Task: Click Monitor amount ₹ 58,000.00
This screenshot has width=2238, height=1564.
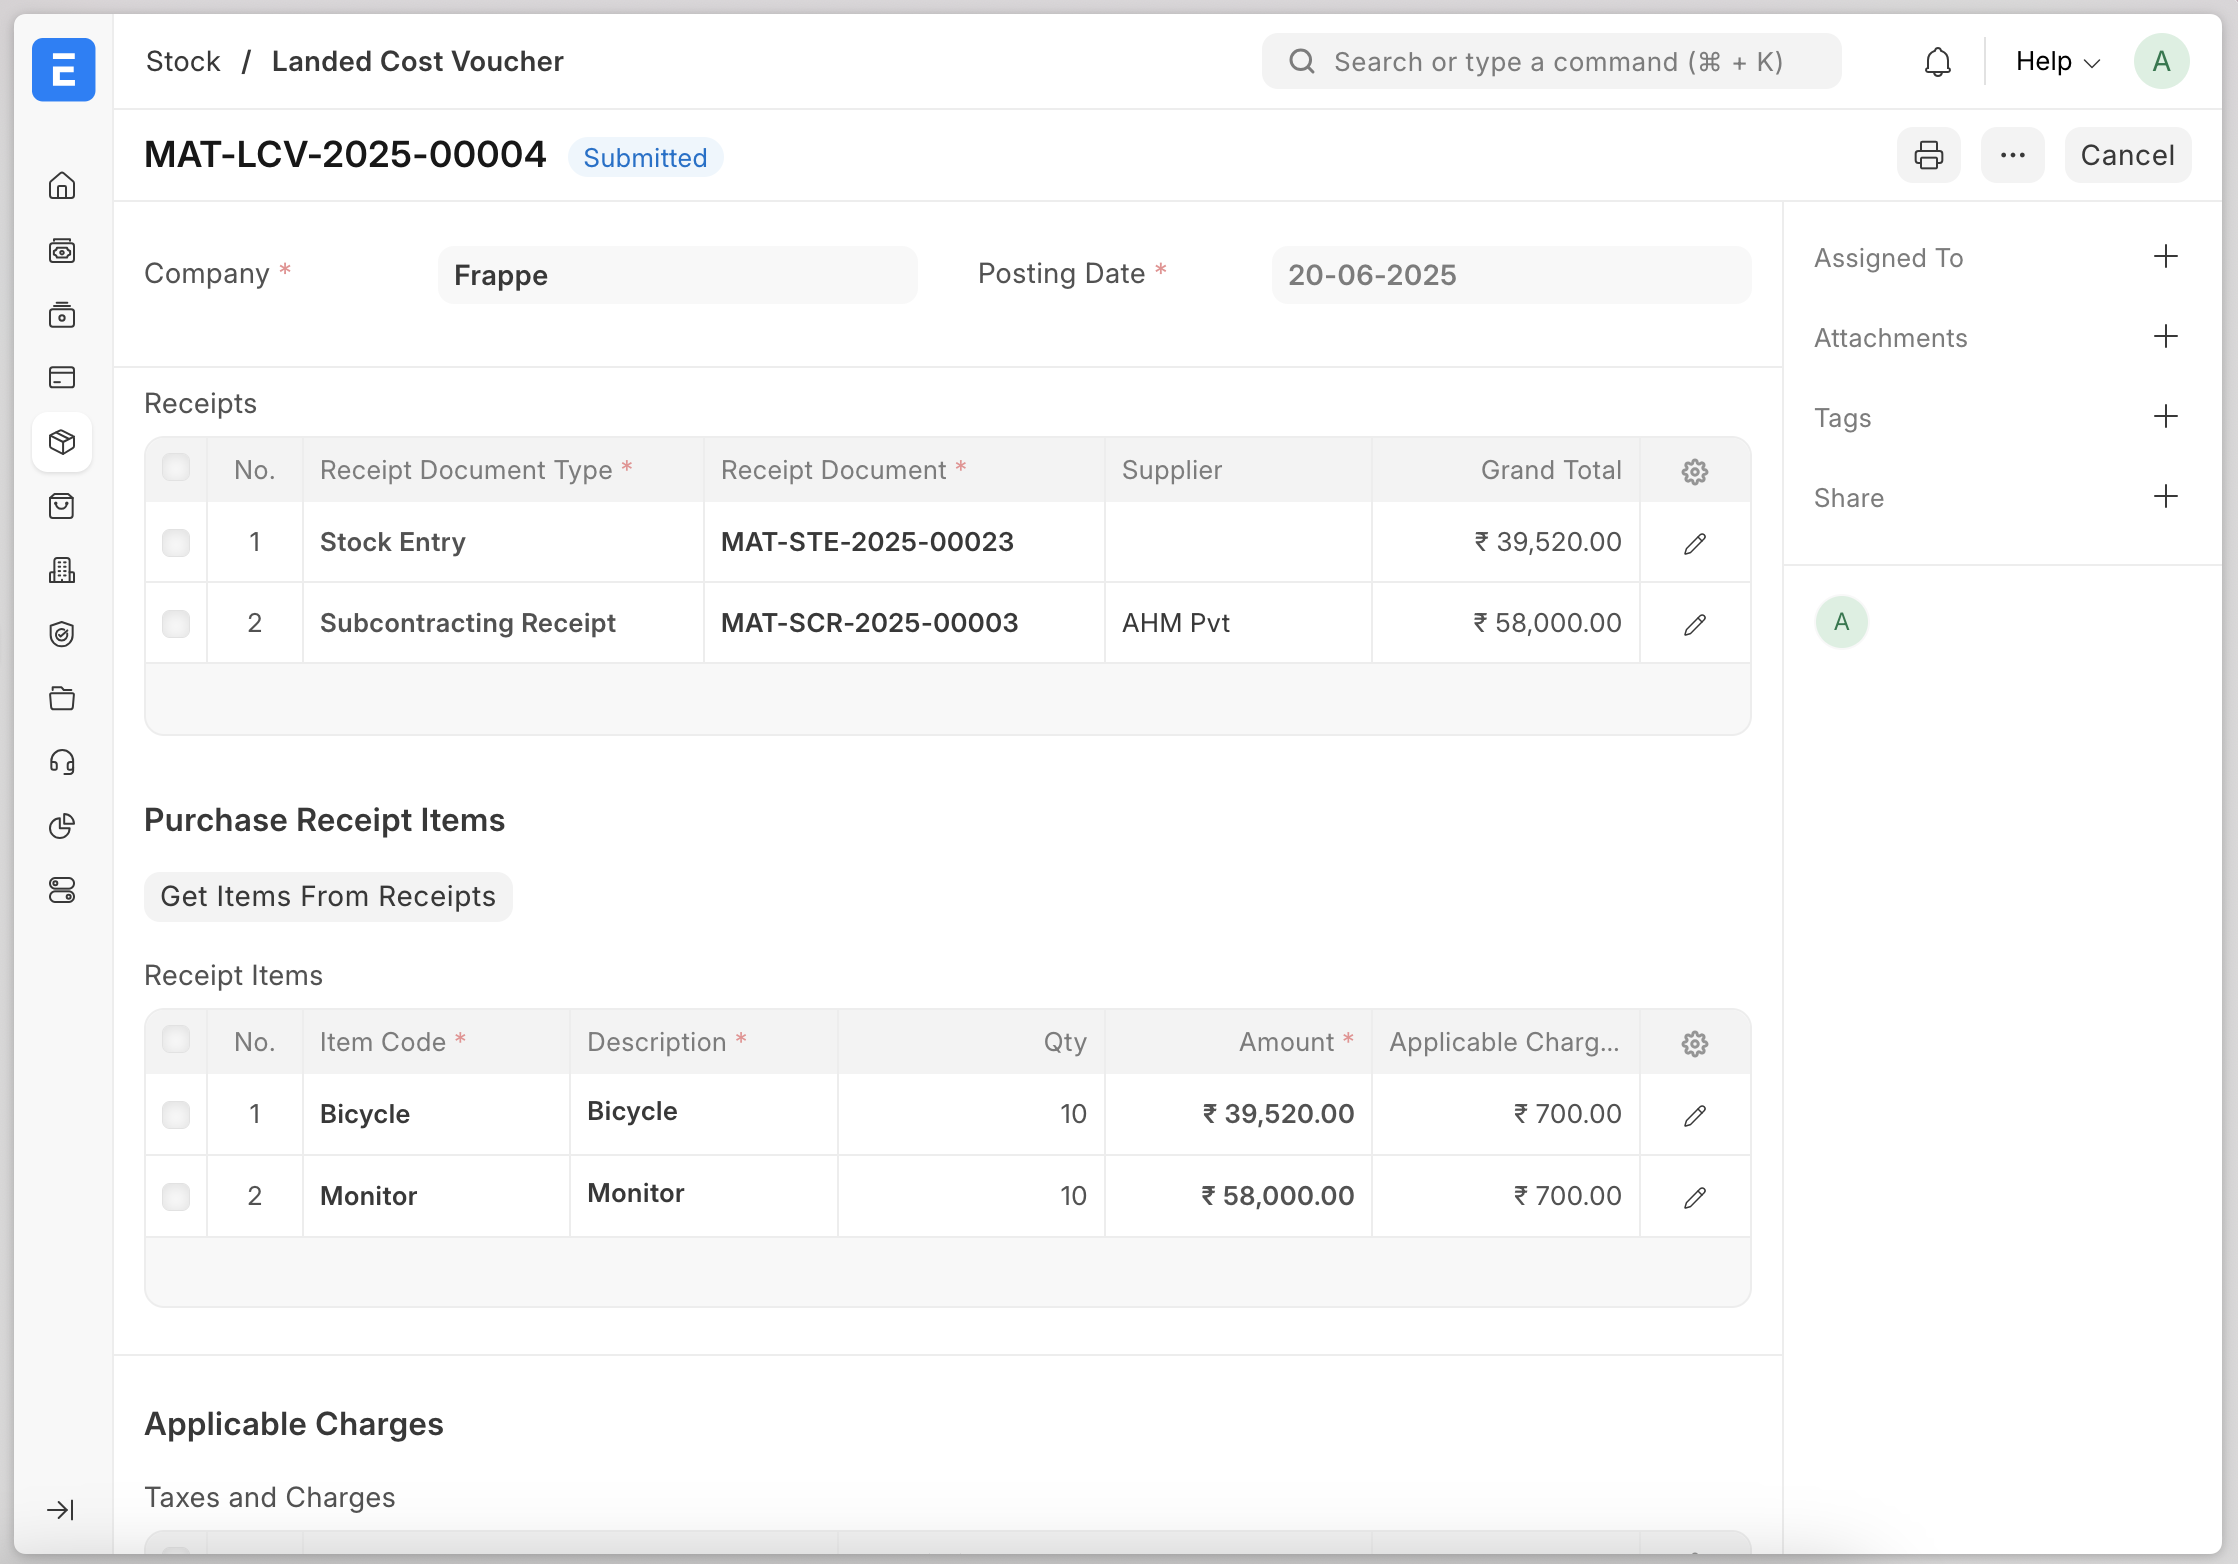Action: pyautogui.click(x=1238, y=1196)
